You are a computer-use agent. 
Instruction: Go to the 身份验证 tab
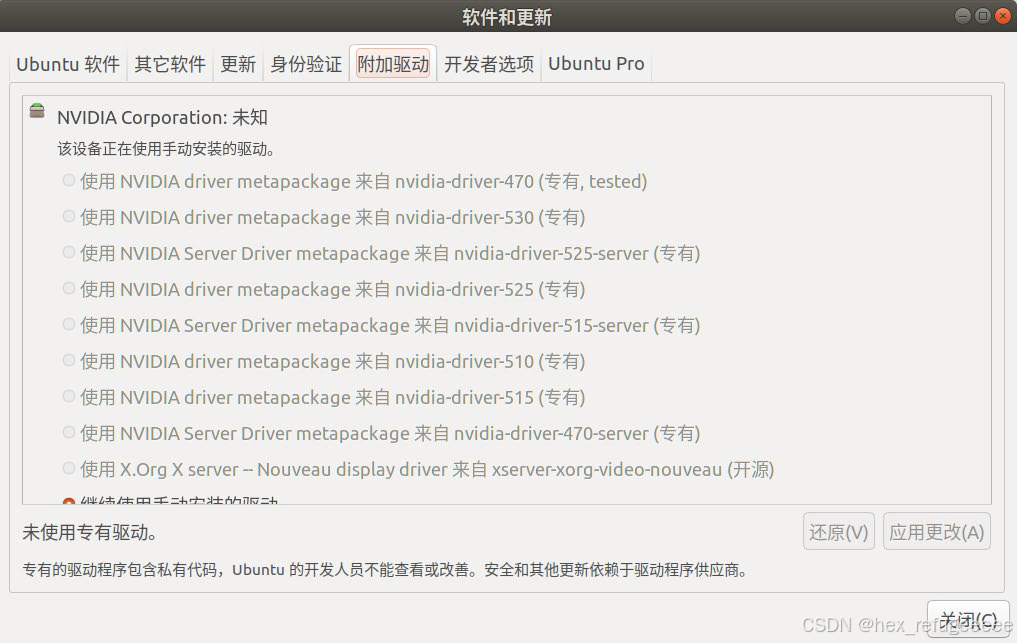(x=306, y=64)
